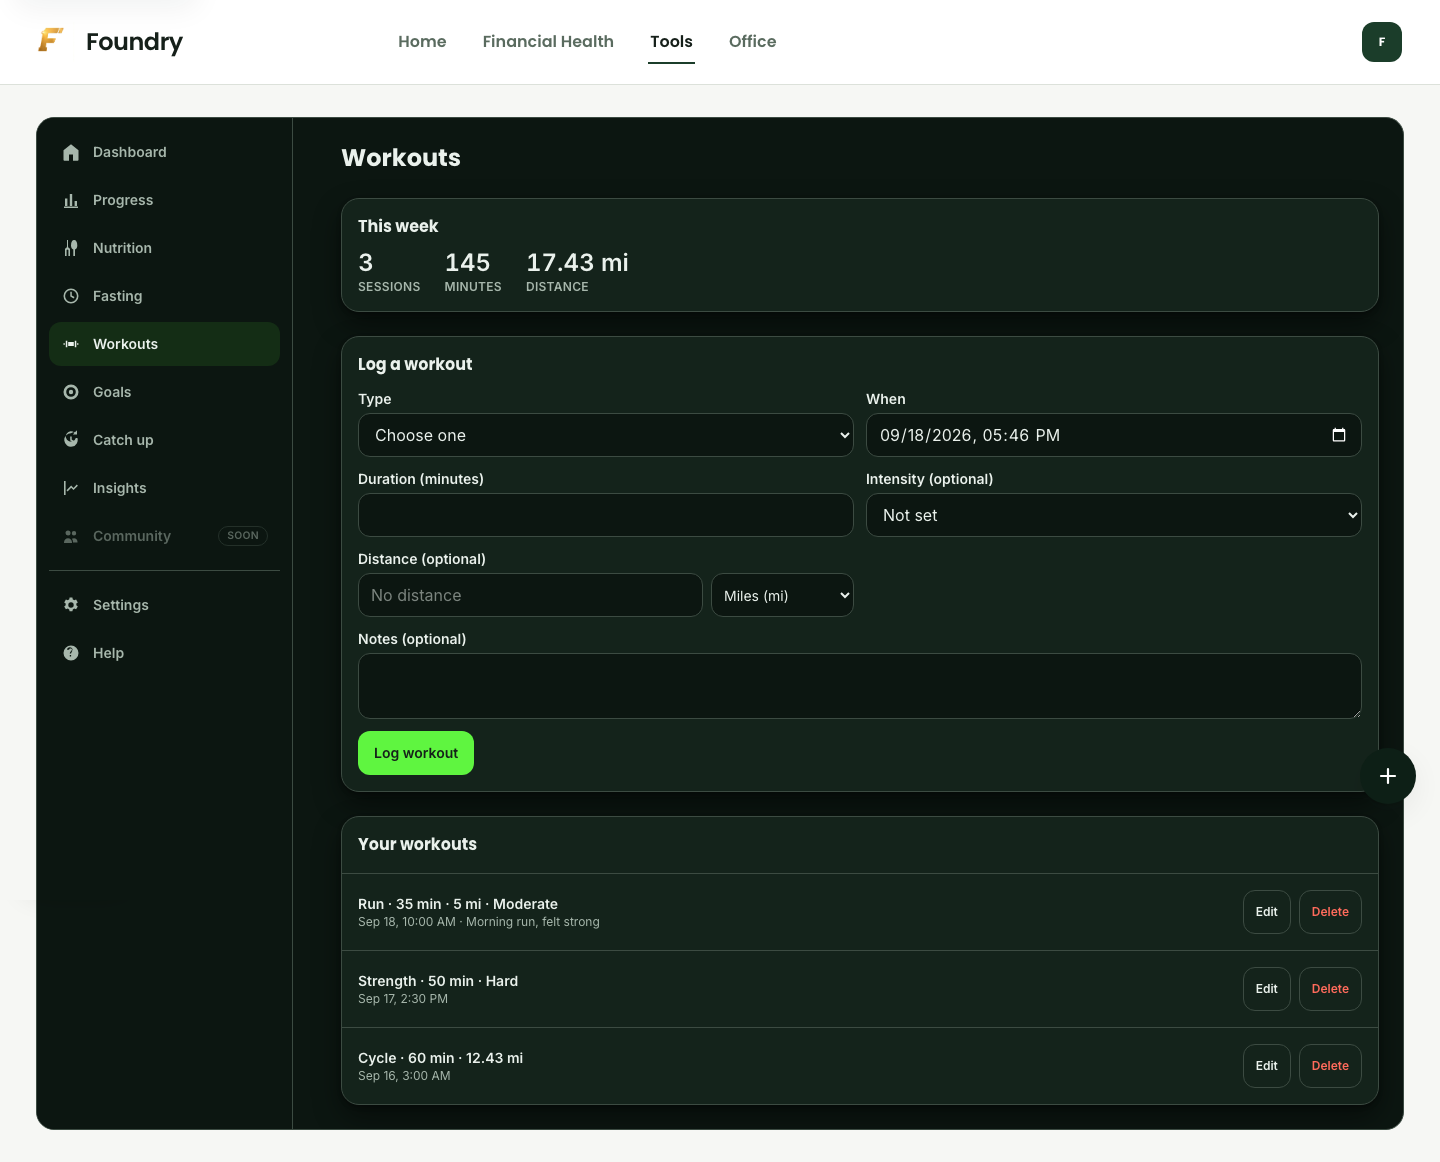Open the Miles (mi) unit dropdown
Screen dimensions: 1440x1162
coord(782,595)
